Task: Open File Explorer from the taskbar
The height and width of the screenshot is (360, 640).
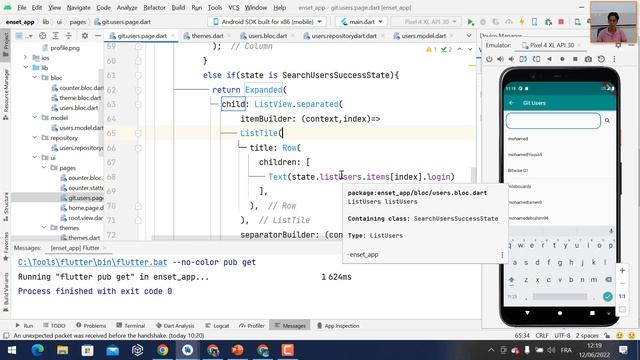Action: click(x=62, y=350)
